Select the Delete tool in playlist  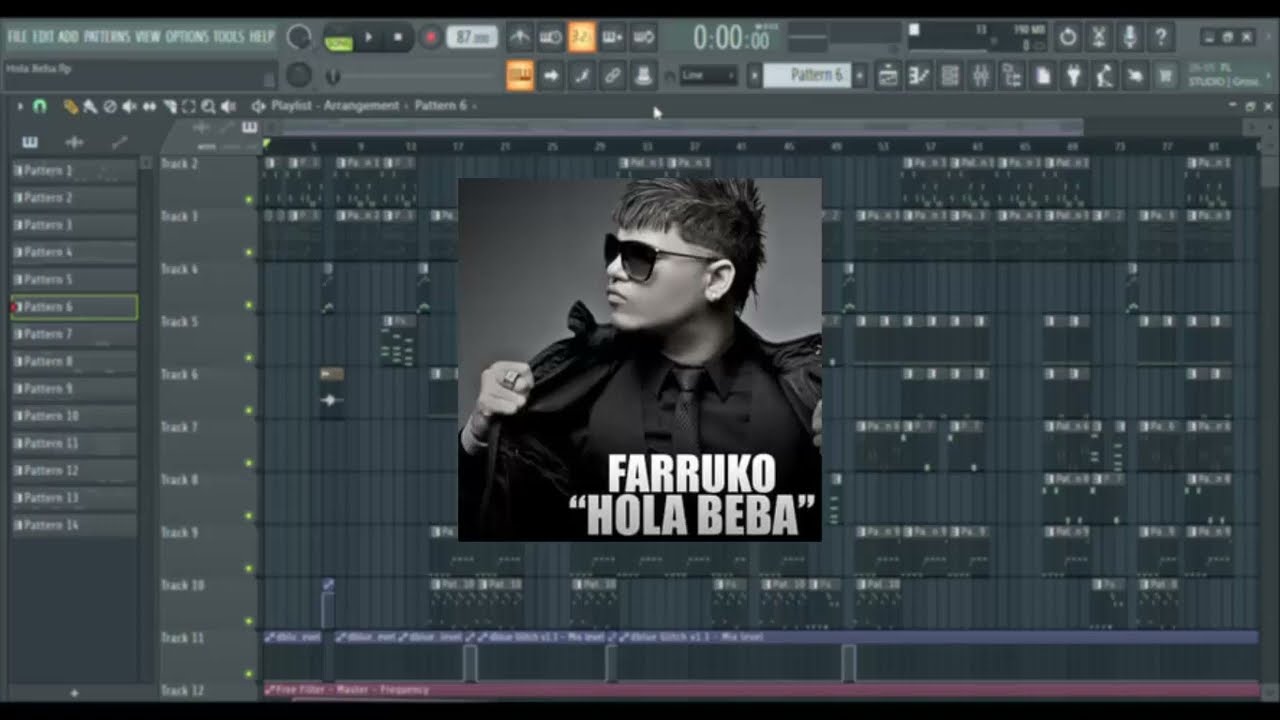coord(110,106)
